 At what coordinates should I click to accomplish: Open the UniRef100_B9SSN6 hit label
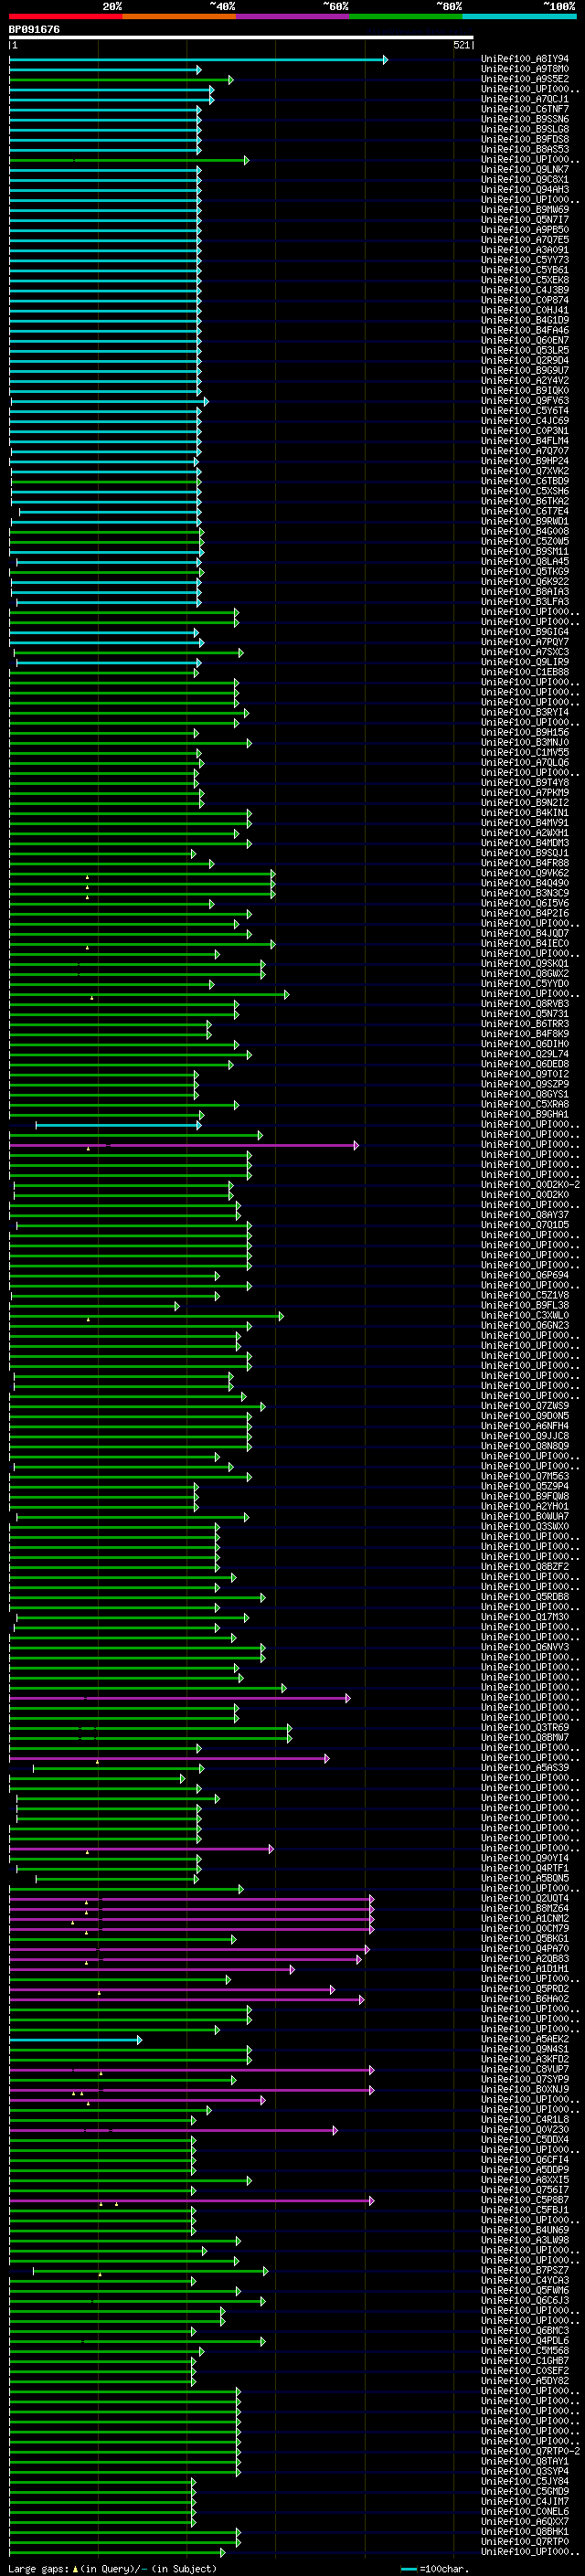[524, 119]
